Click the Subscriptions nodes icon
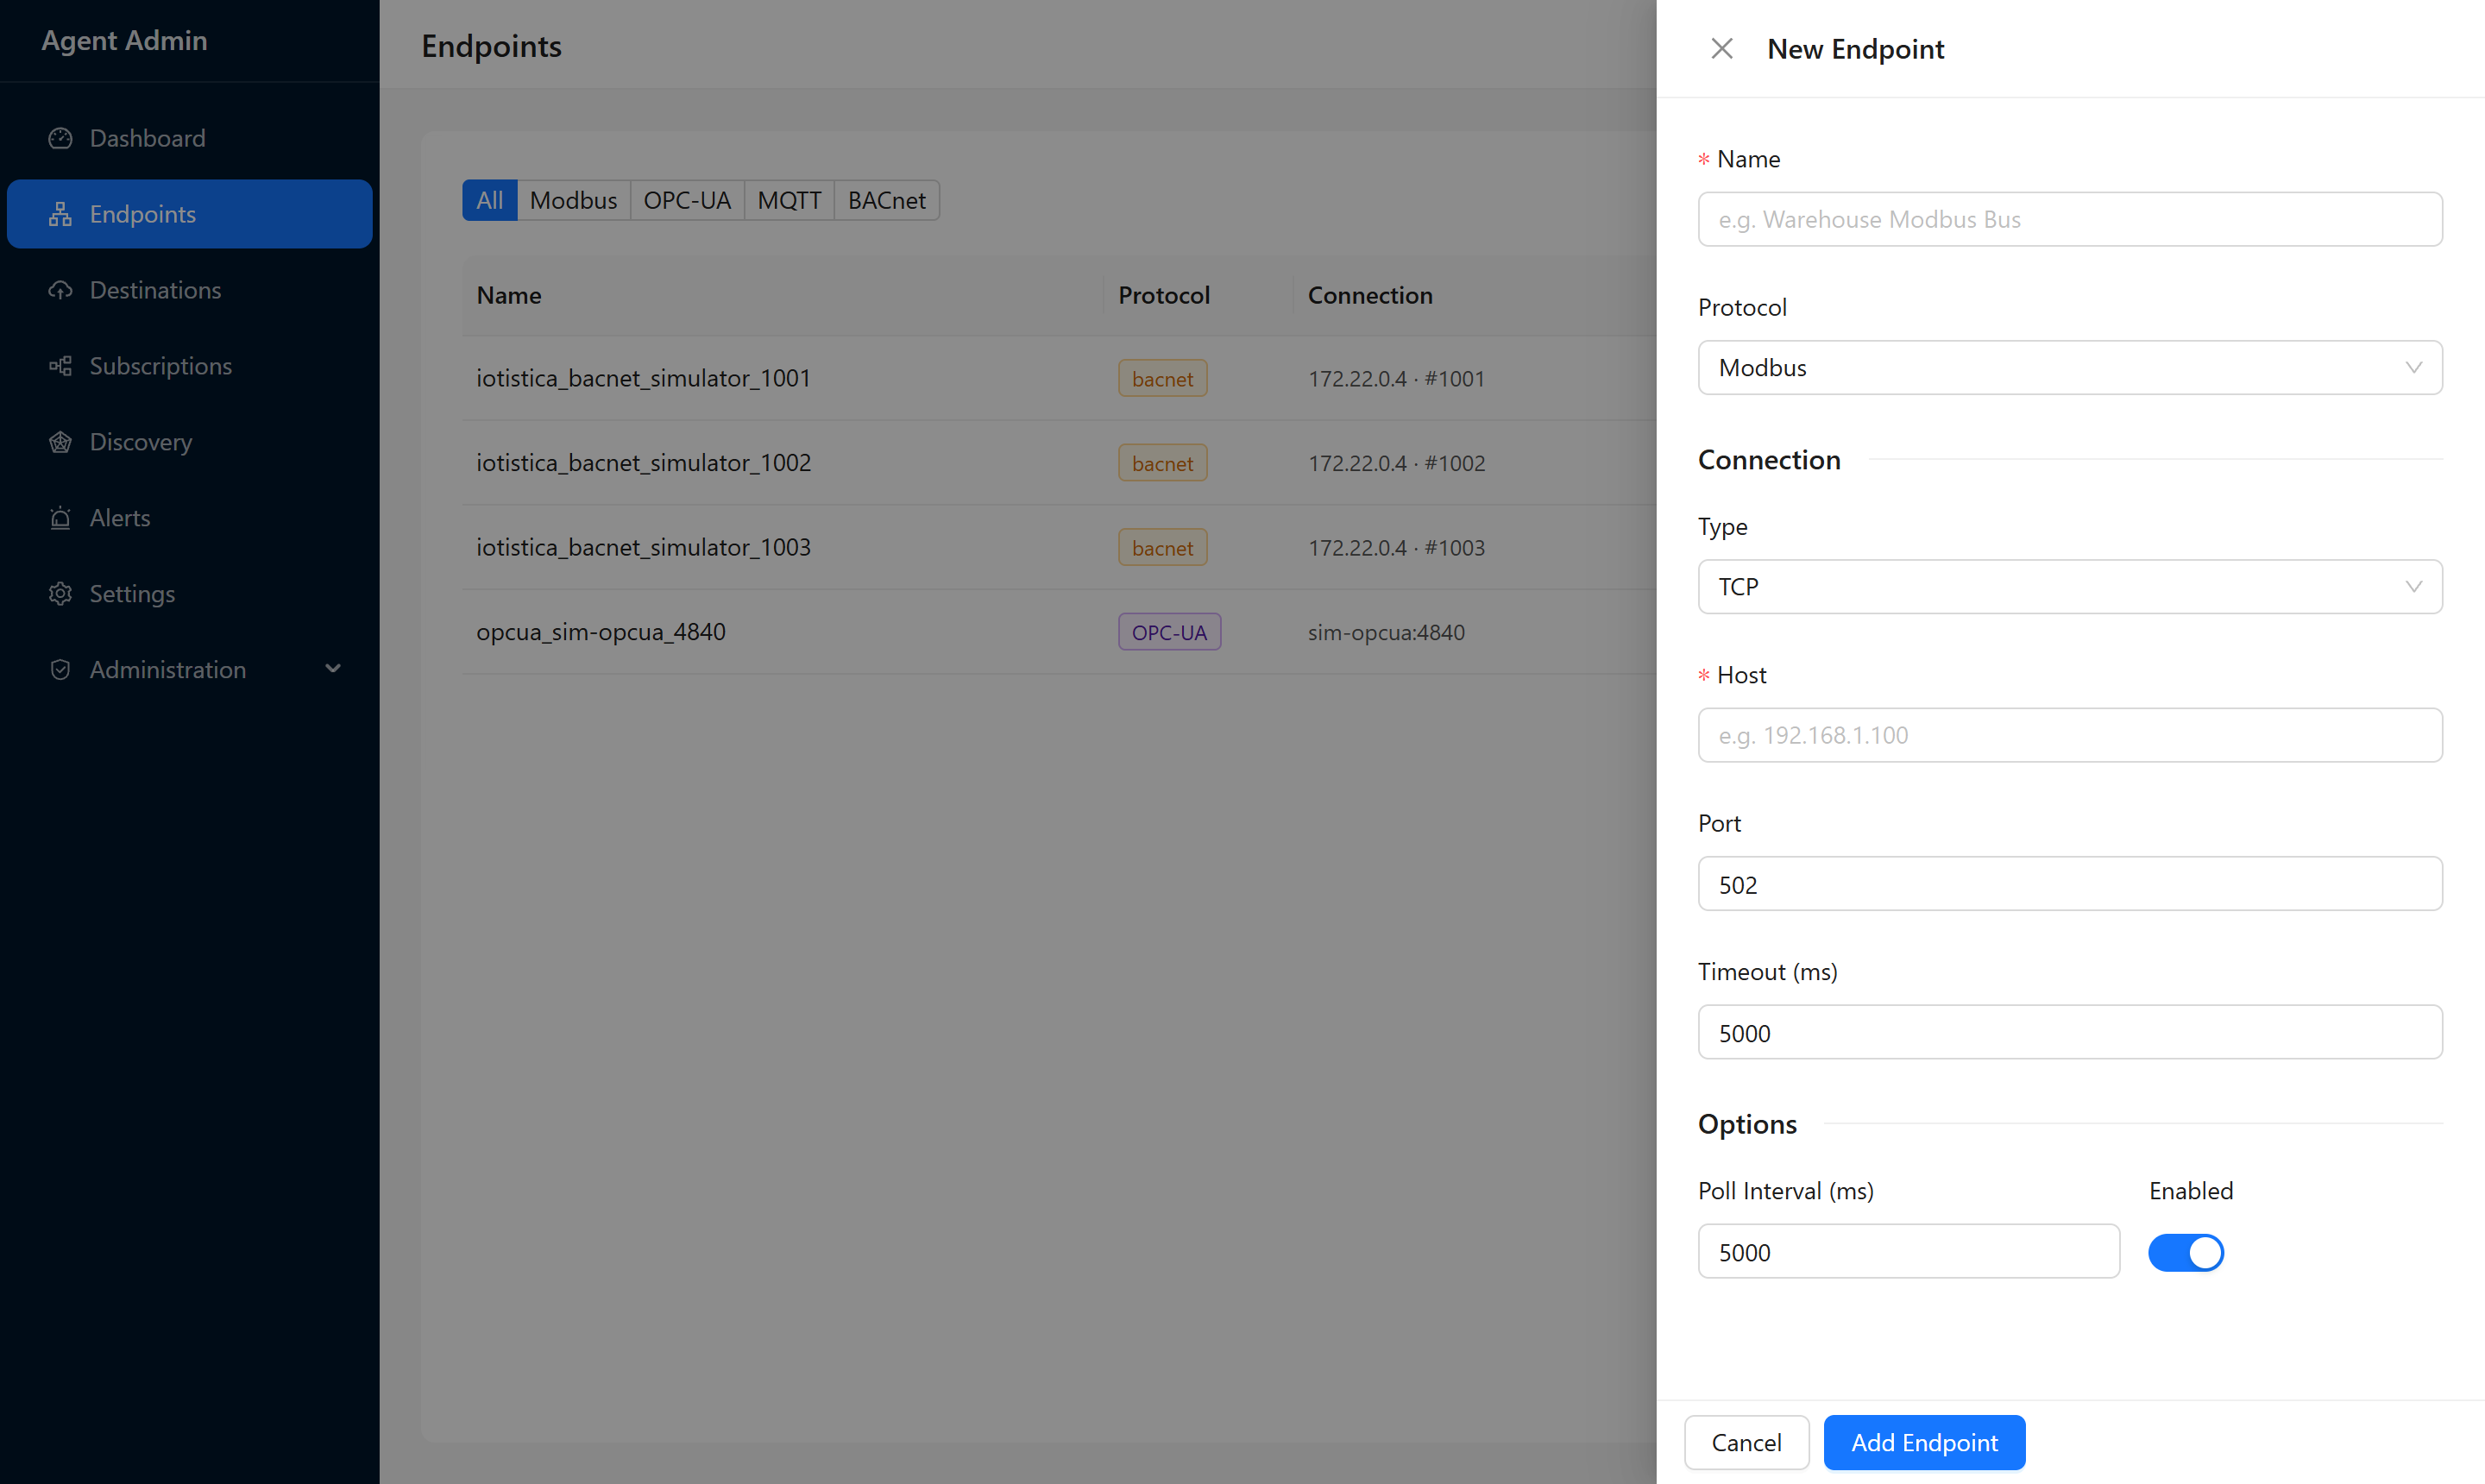2485x1484 pixels. click(x=60, y=366)
